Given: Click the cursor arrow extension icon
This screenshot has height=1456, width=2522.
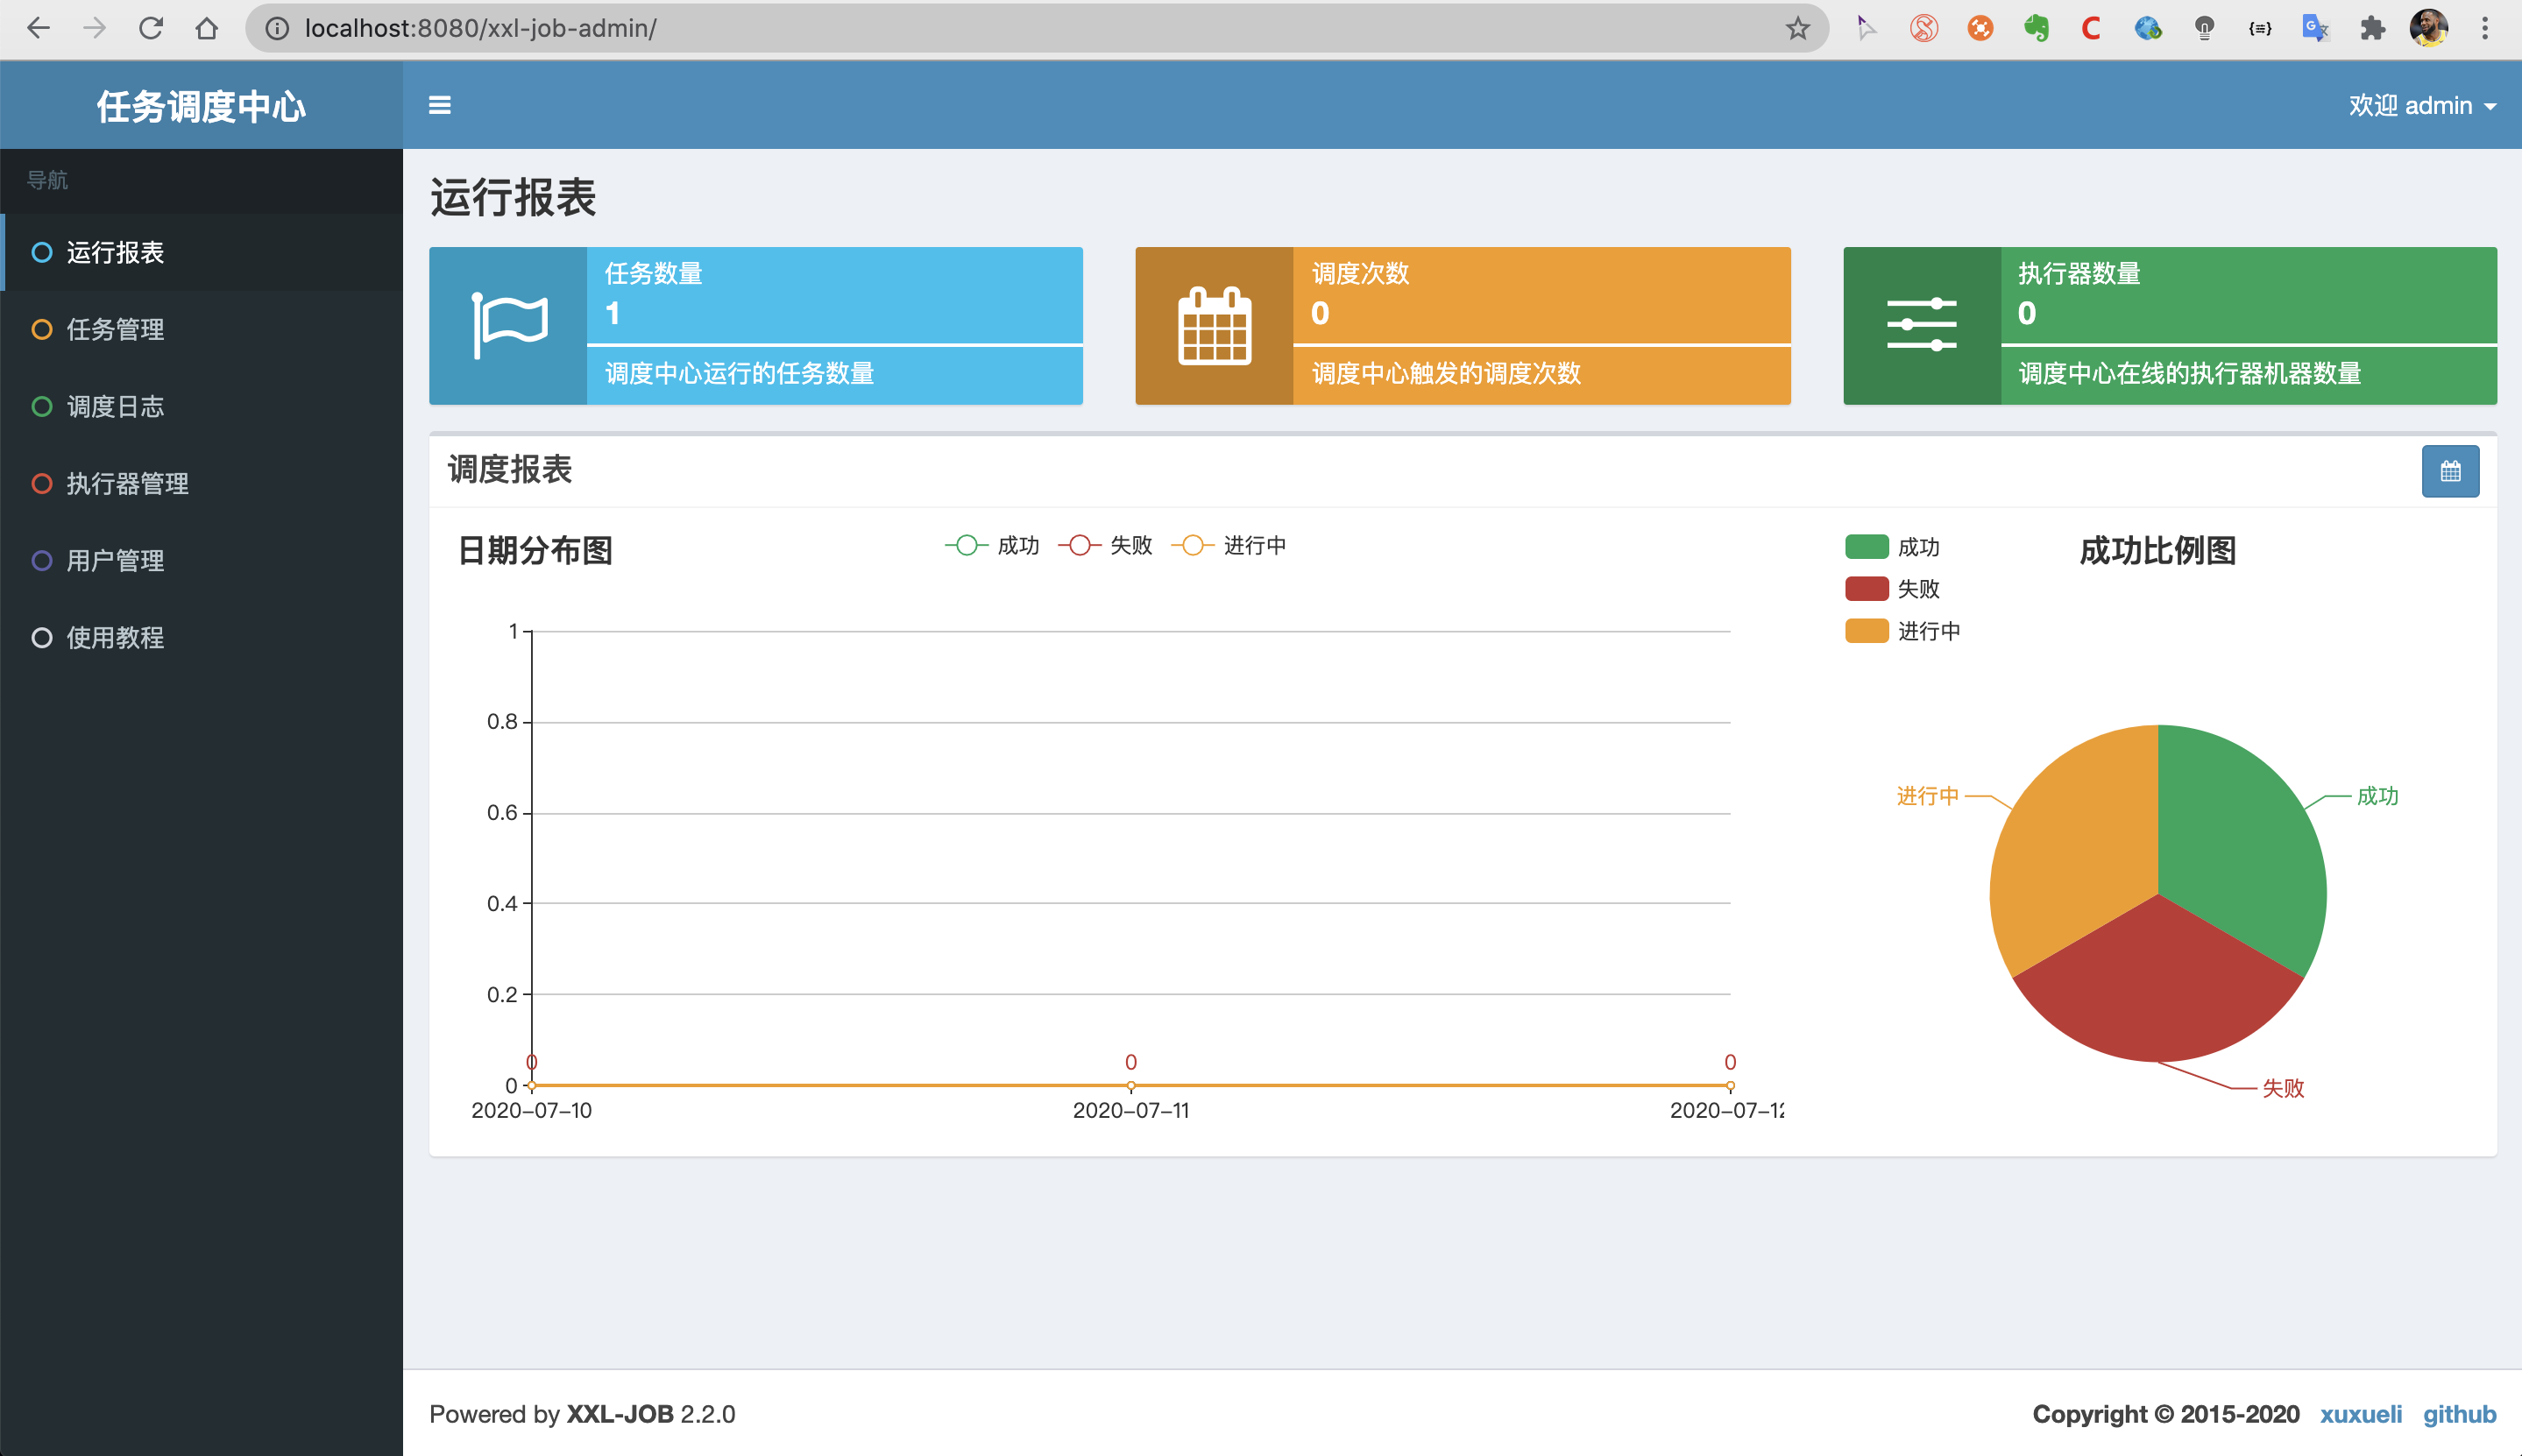Looking at the screenshot, I should click(x=1866, y=28).
